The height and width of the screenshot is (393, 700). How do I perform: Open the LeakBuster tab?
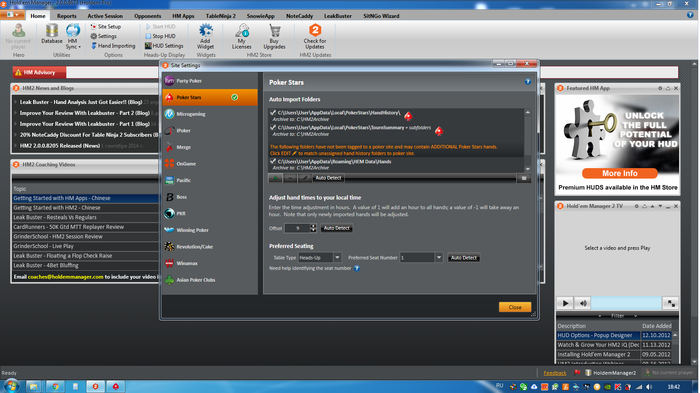338,16
